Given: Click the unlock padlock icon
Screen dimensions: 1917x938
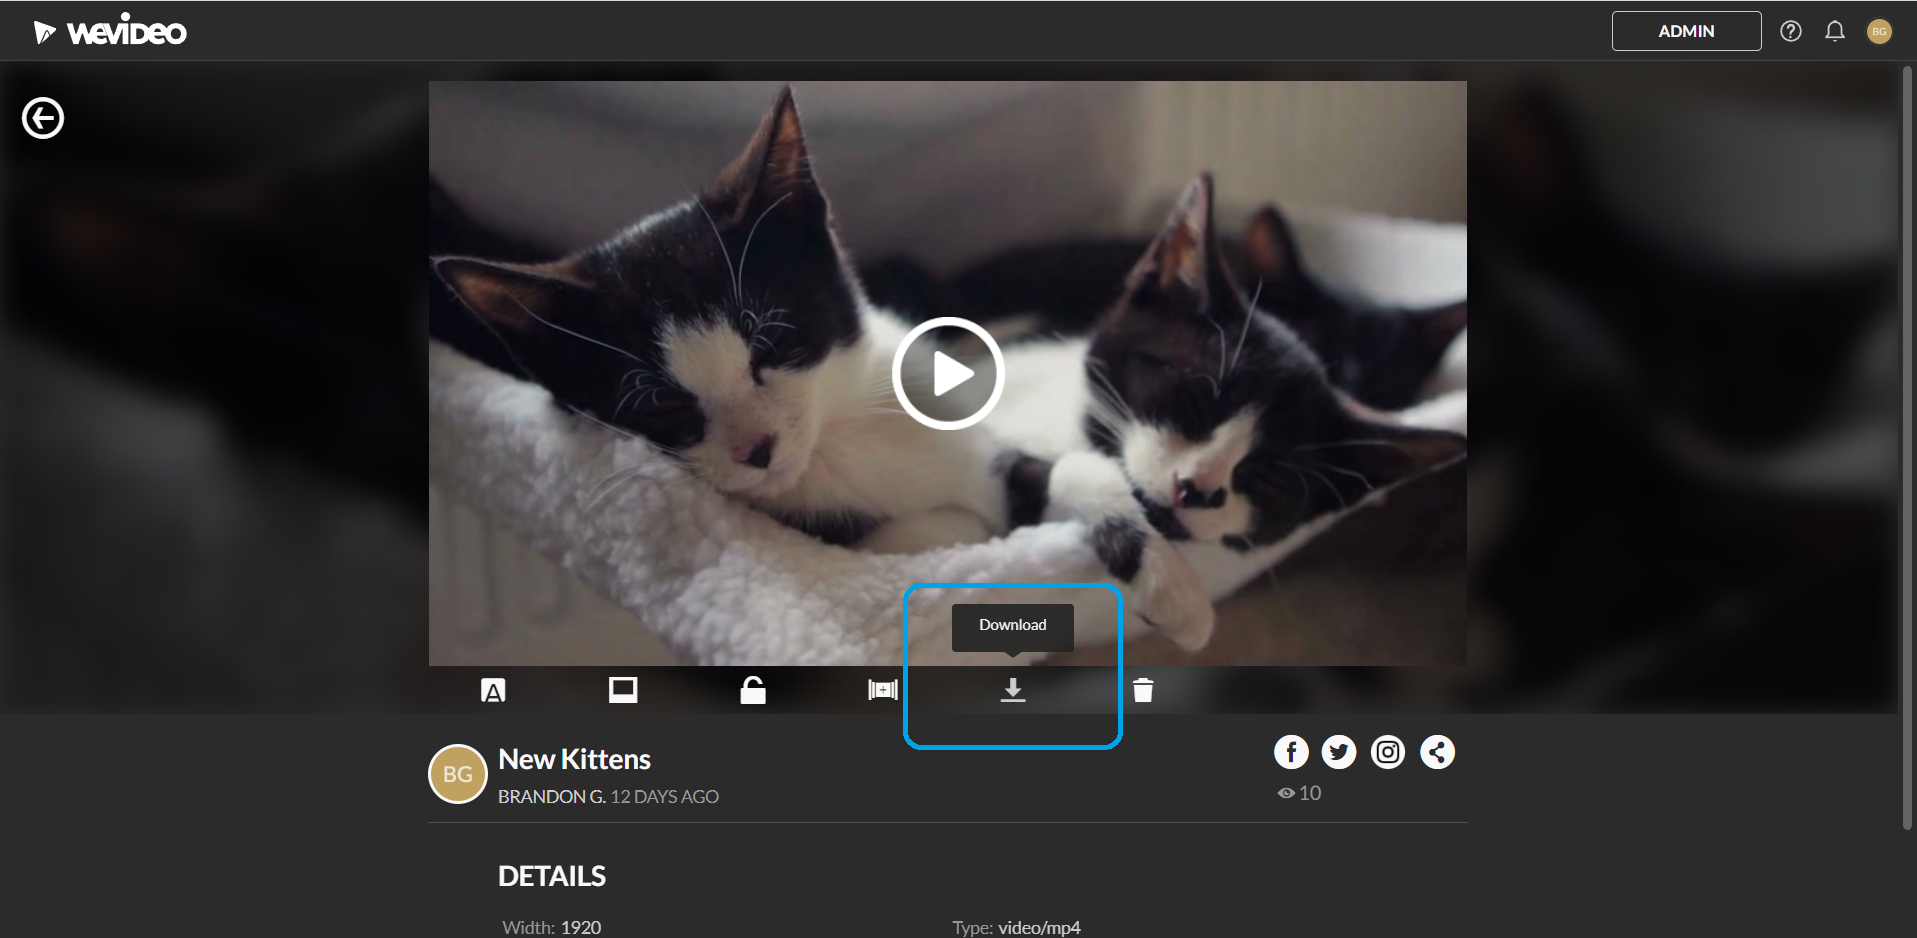Looking at the screenshot, I should point(752,689).
